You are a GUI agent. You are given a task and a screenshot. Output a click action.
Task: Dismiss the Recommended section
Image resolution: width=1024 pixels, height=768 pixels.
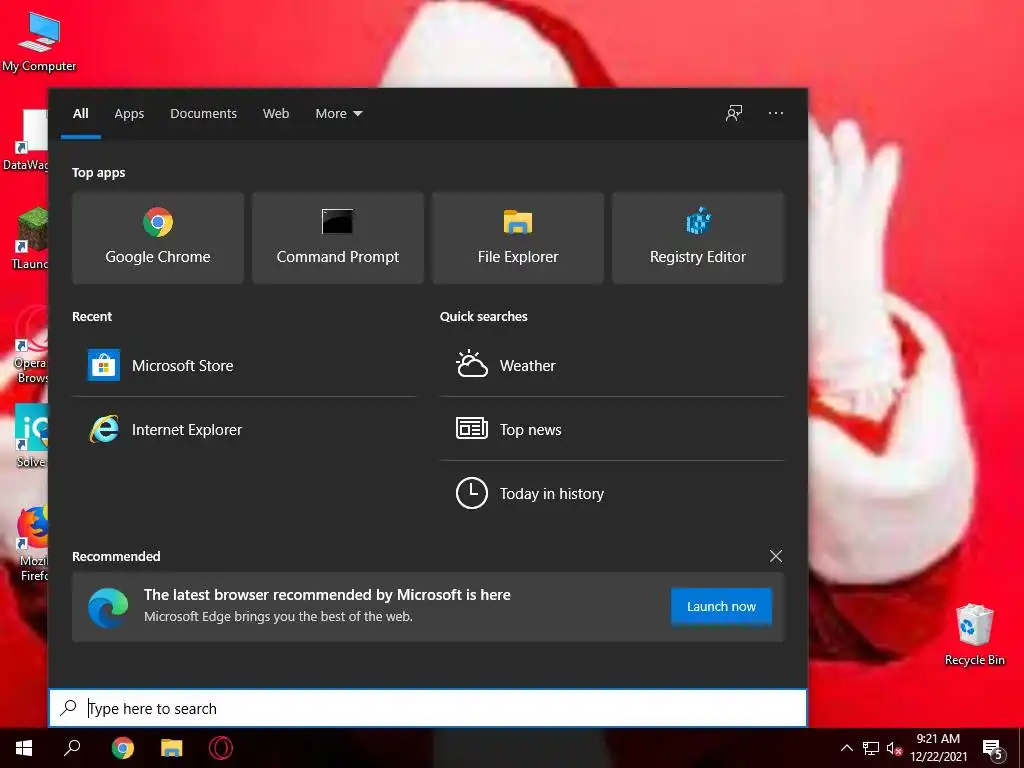[x=776, y=556]
